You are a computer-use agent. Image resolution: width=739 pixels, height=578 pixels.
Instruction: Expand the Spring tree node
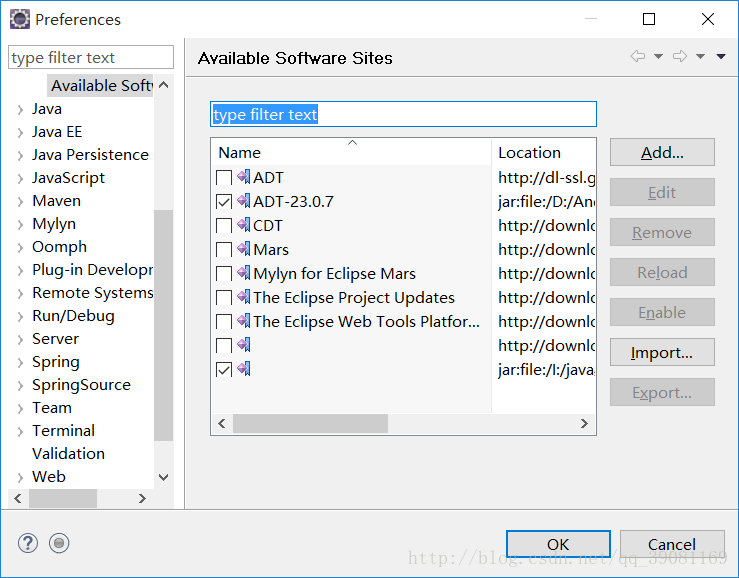(x=20, y=363)
